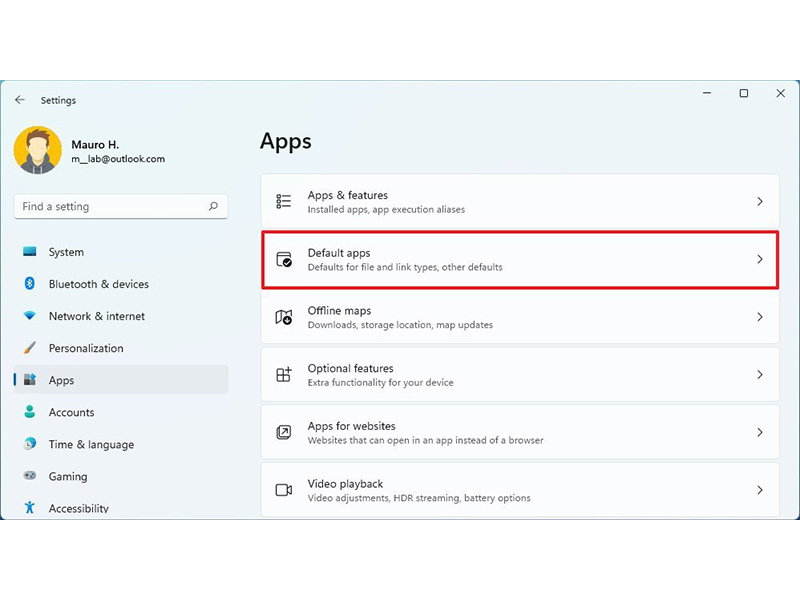800x600 pixels.
Task: Click the Offline maps icon
Action: pos(284,317)
